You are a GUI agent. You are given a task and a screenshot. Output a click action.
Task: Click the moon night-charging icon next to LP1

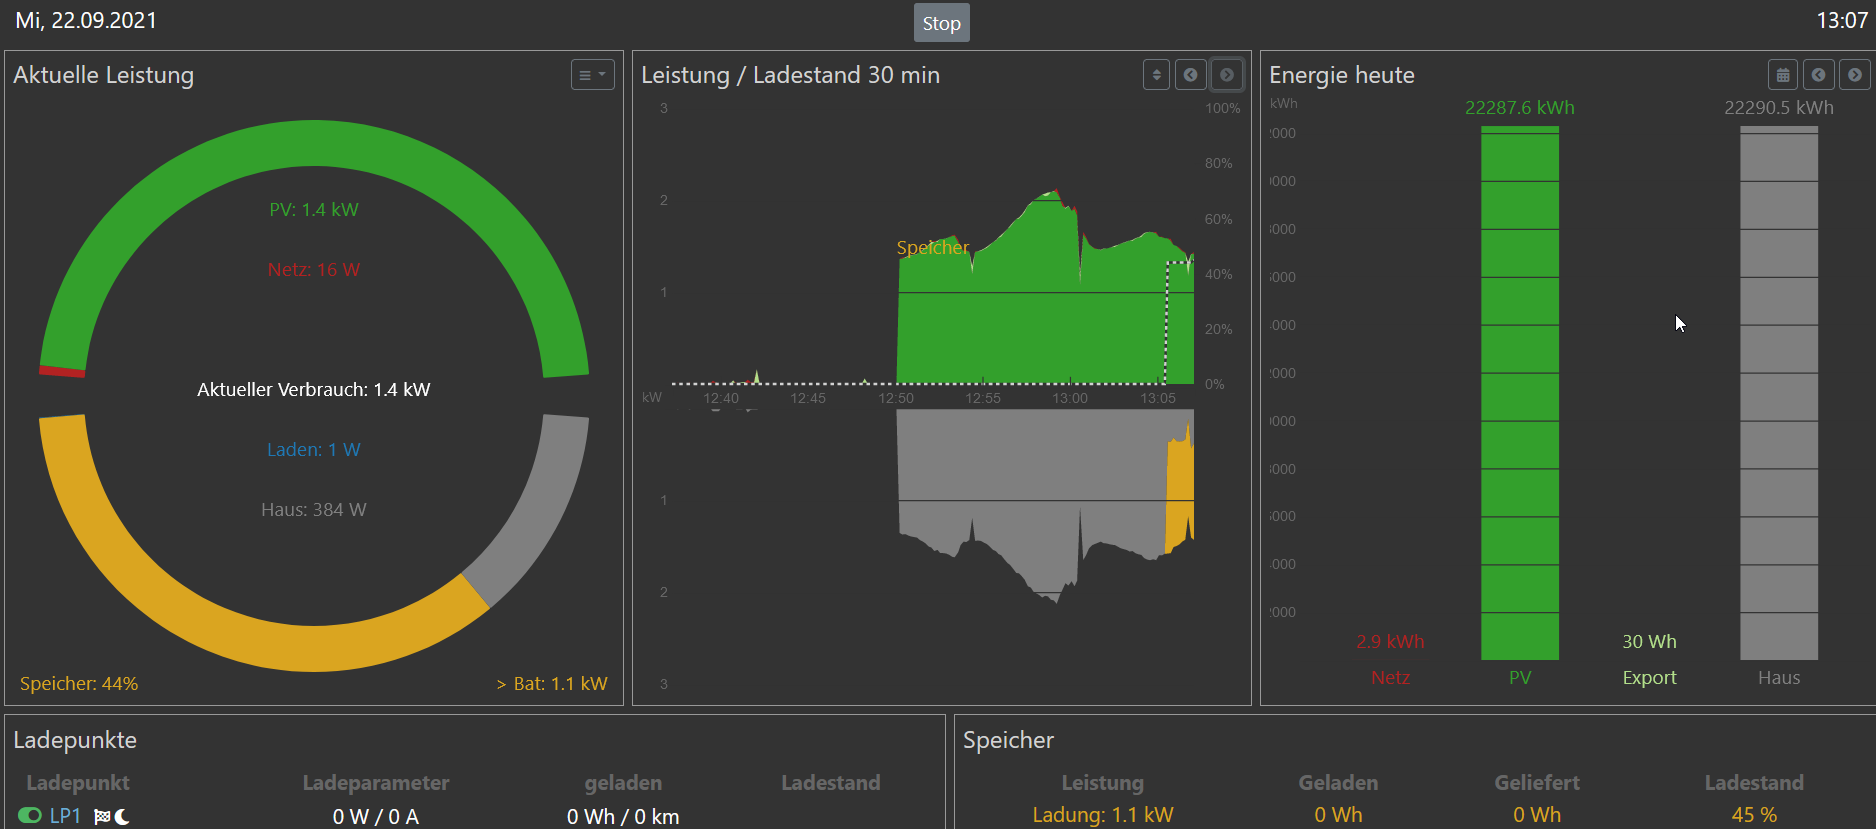(122, 817)
